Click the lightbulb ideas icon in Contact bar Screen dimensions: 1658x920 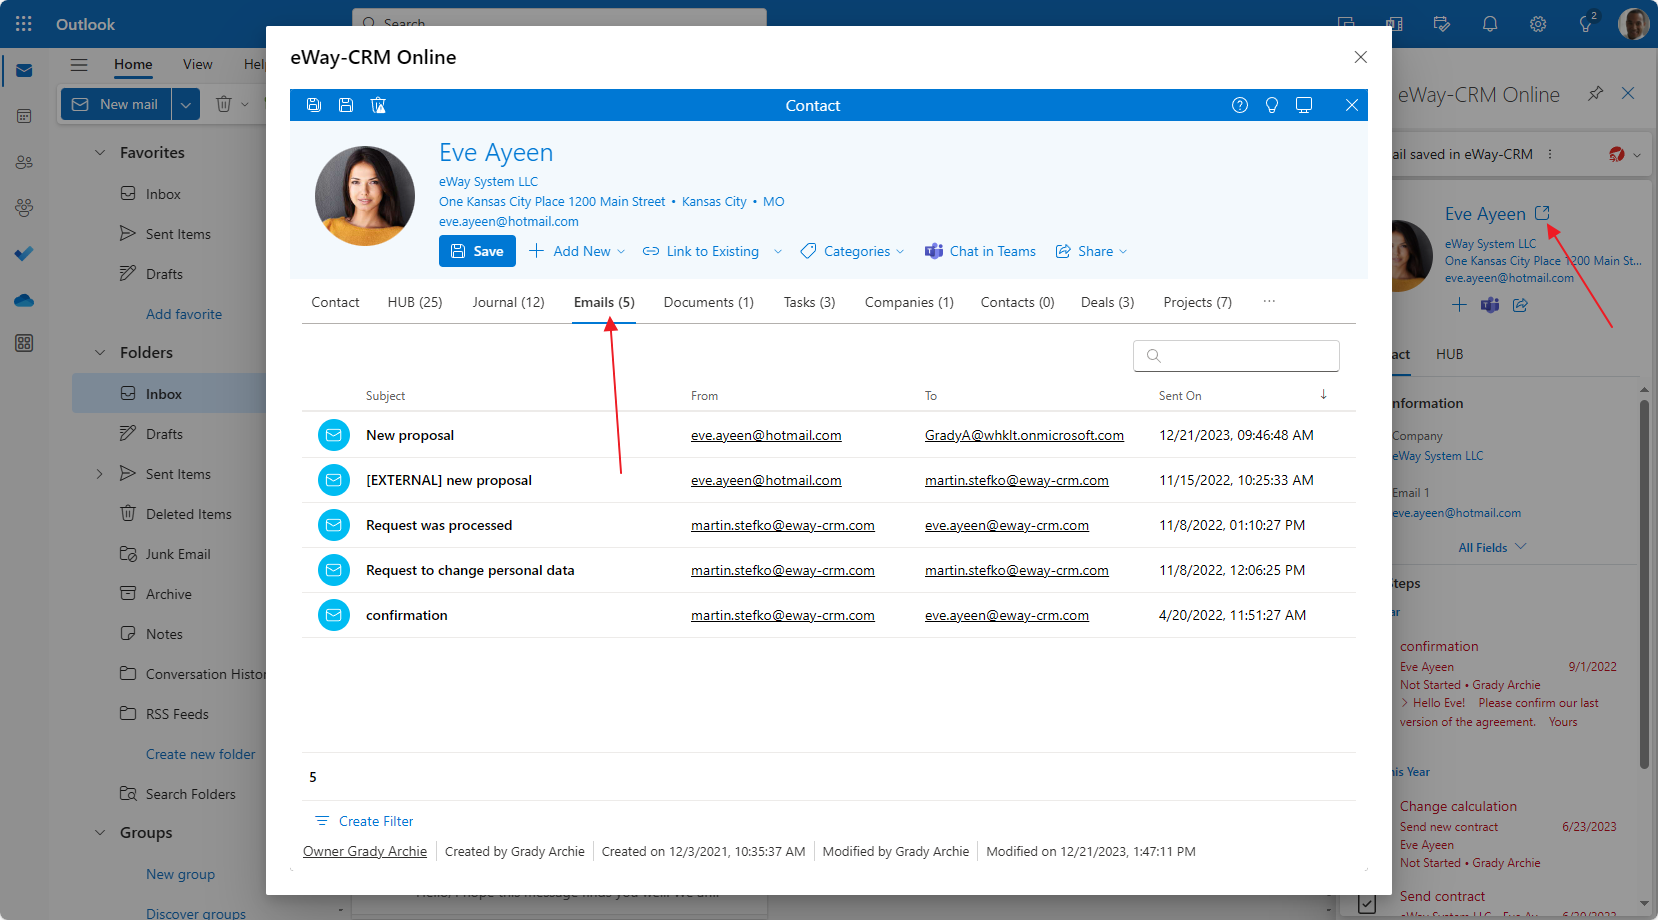click(1272, 105)
